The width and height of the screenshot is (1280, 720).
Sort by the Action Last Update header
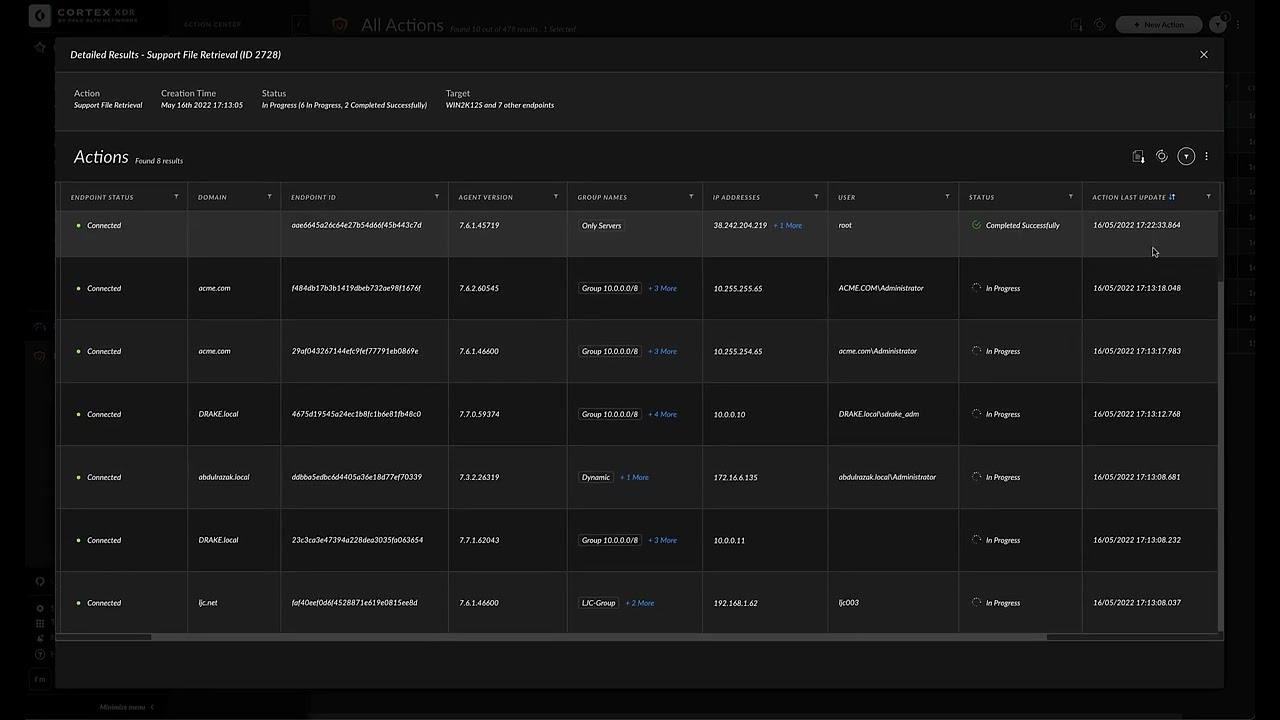pyautogui.click(x=1129, y=197)
